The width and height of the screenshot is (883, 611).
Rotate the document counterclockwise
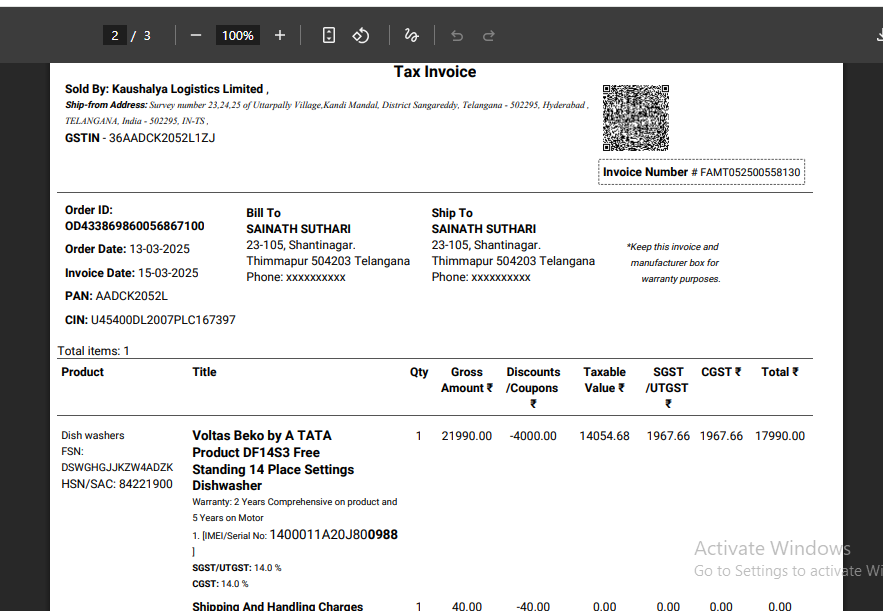click(361, 35)
